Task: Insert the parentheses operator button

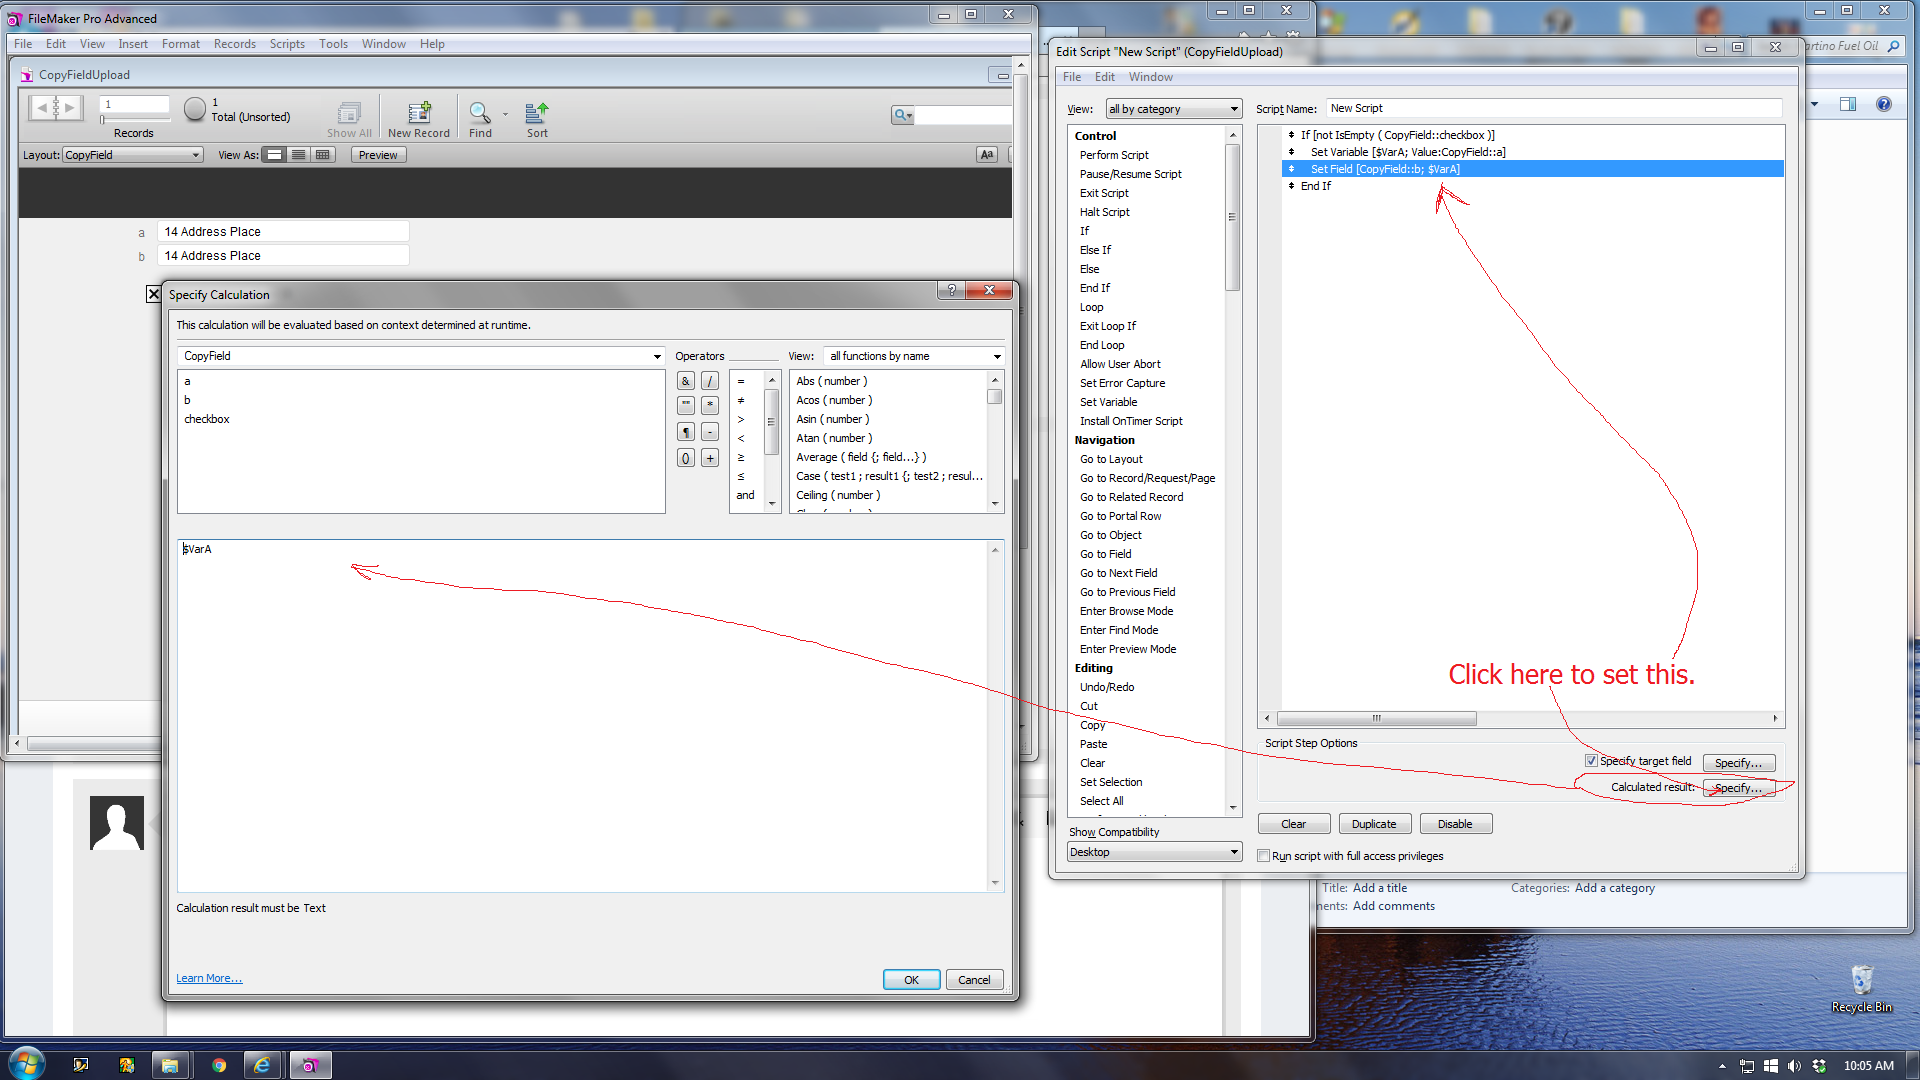Action: pos(686,458)
